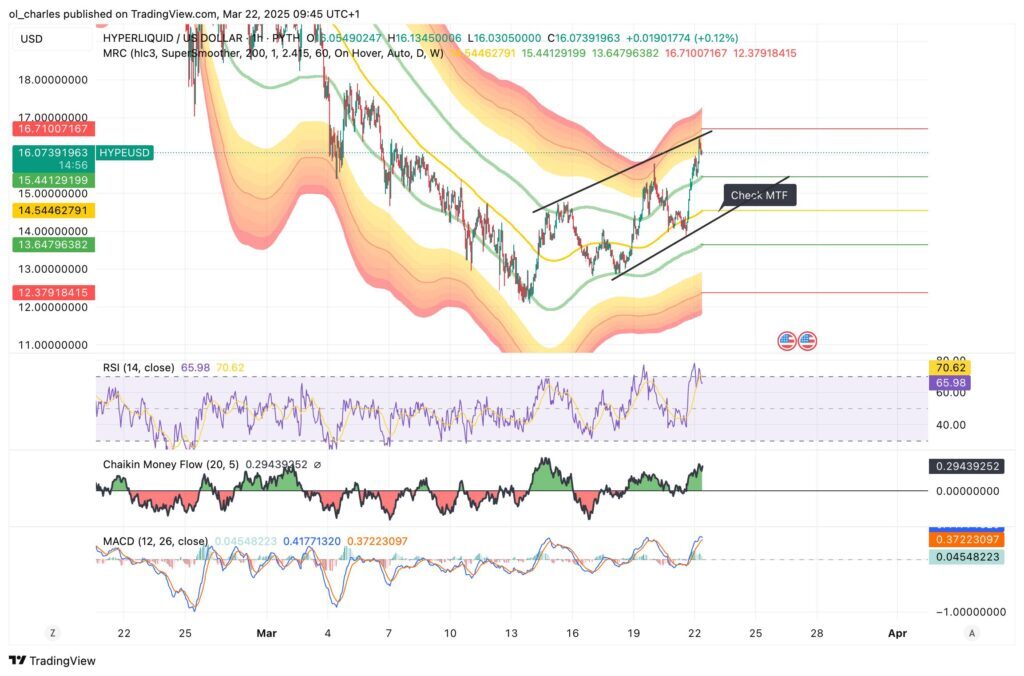
Task: Click the yellow 14.54462791 mean level label
Action: [53, 211]
